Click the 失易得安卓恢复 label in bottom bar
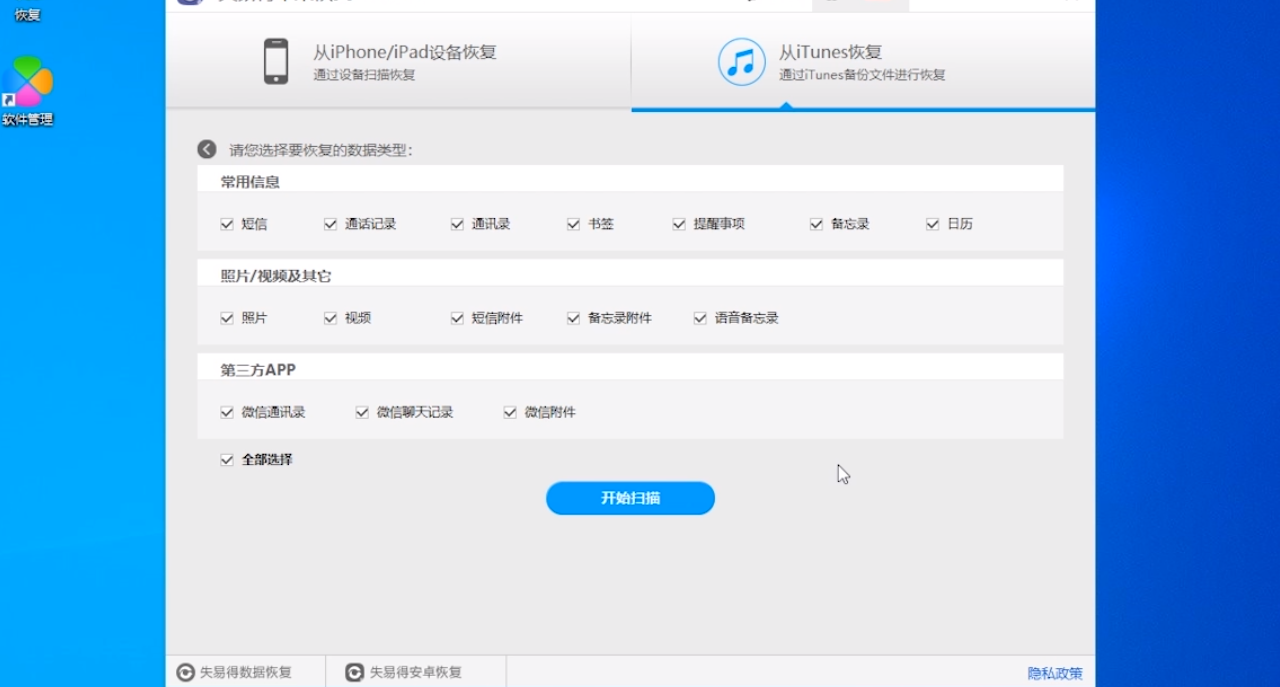 [x=416, y=672]
